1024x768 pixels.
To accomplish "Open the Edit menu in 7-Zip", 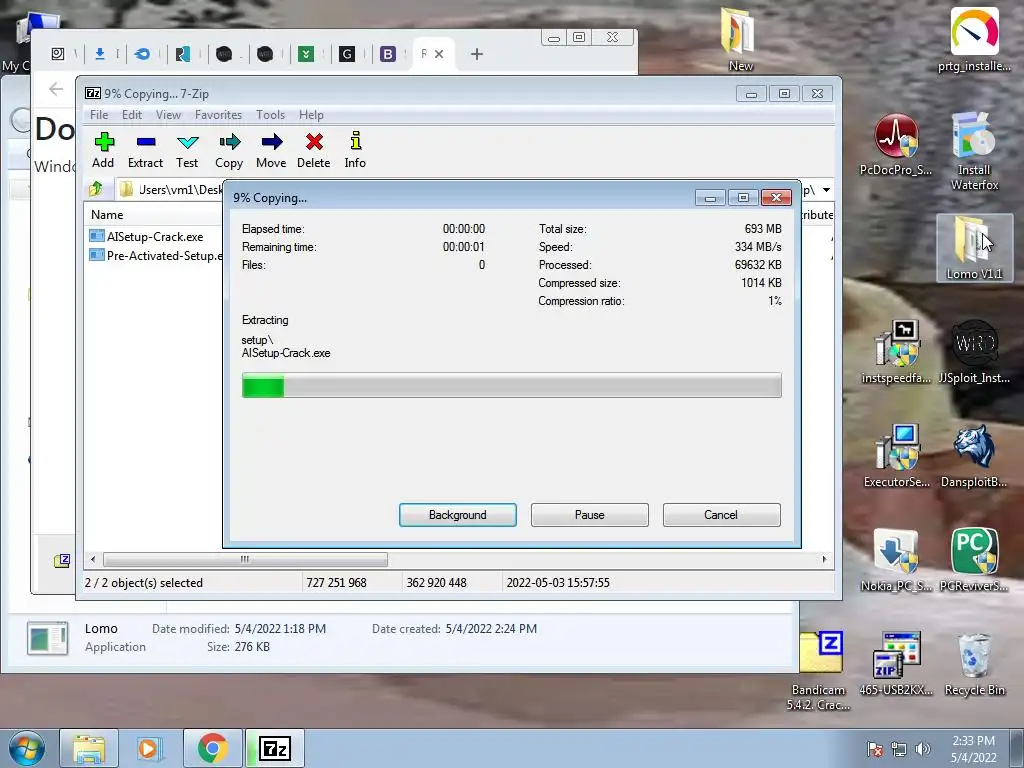I will (x=132, y=115).
